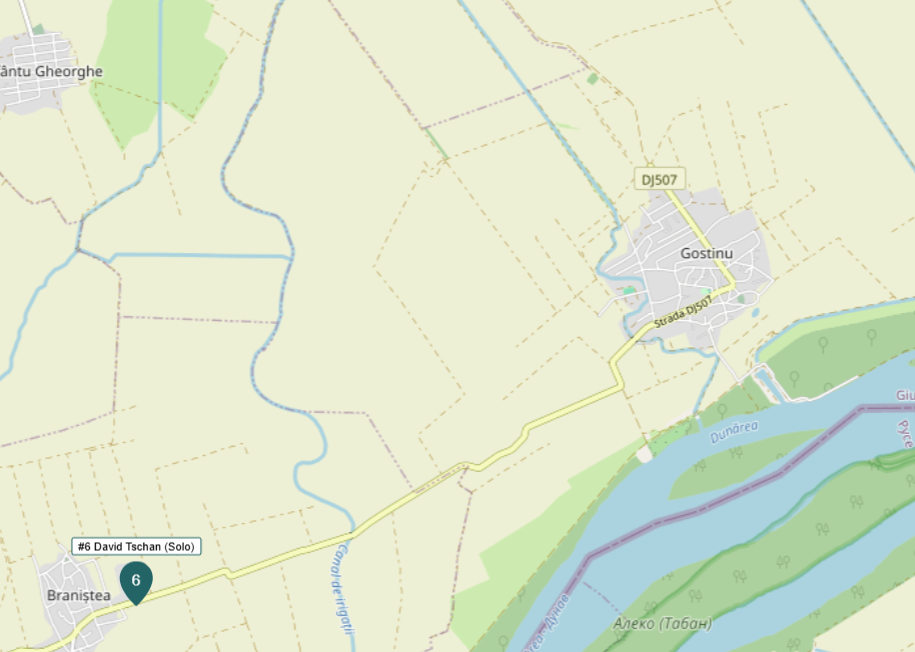Screen dimensions: 915x652
Task: Click the beige patch on the Danube riverbank
Action: click(644, 454)
